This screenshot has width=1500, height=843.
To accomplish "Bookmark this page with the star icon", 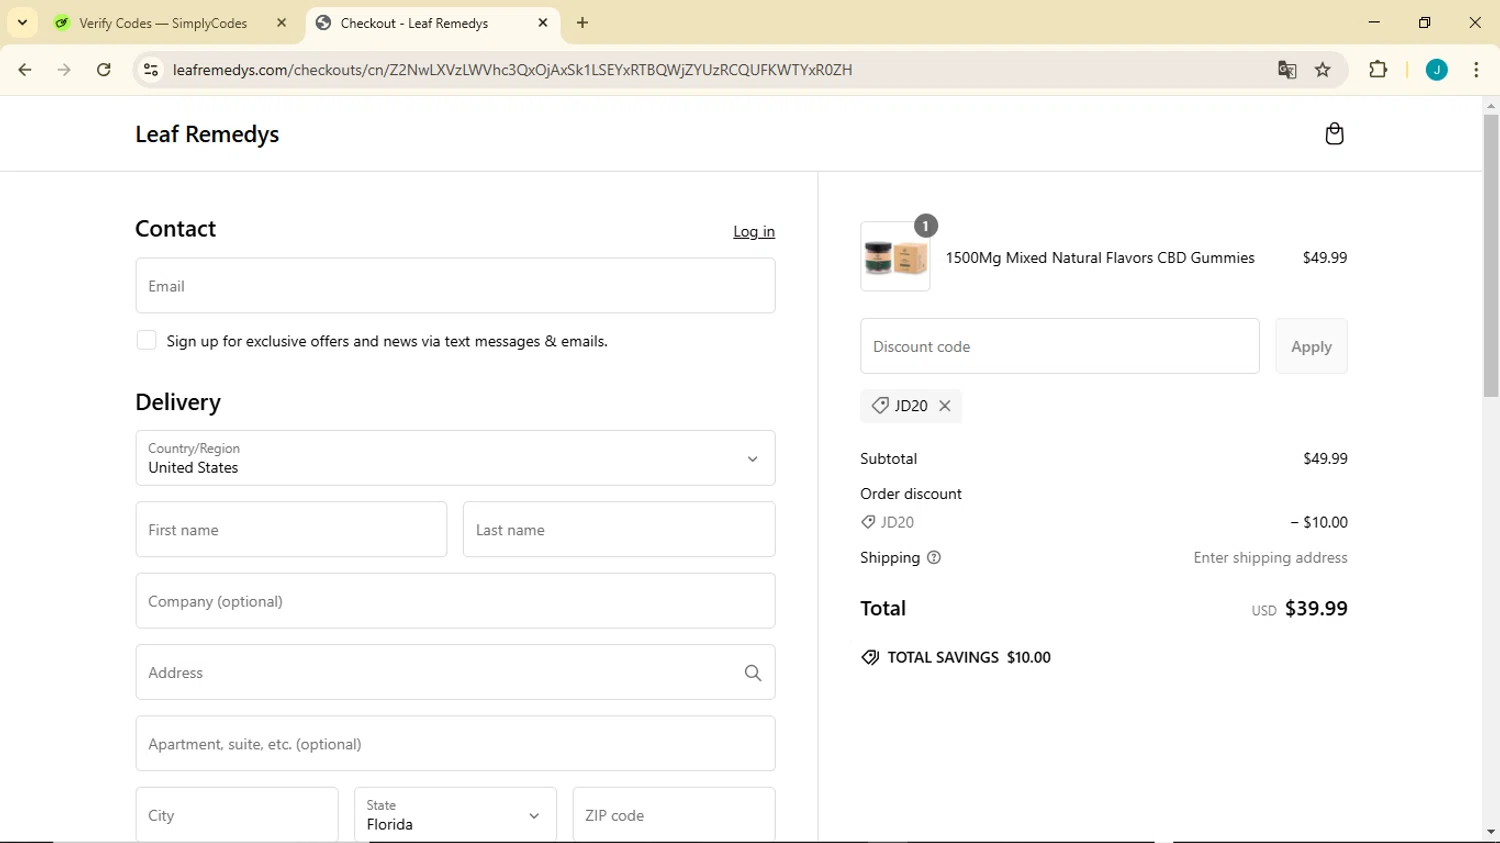I will point(1323,70).
